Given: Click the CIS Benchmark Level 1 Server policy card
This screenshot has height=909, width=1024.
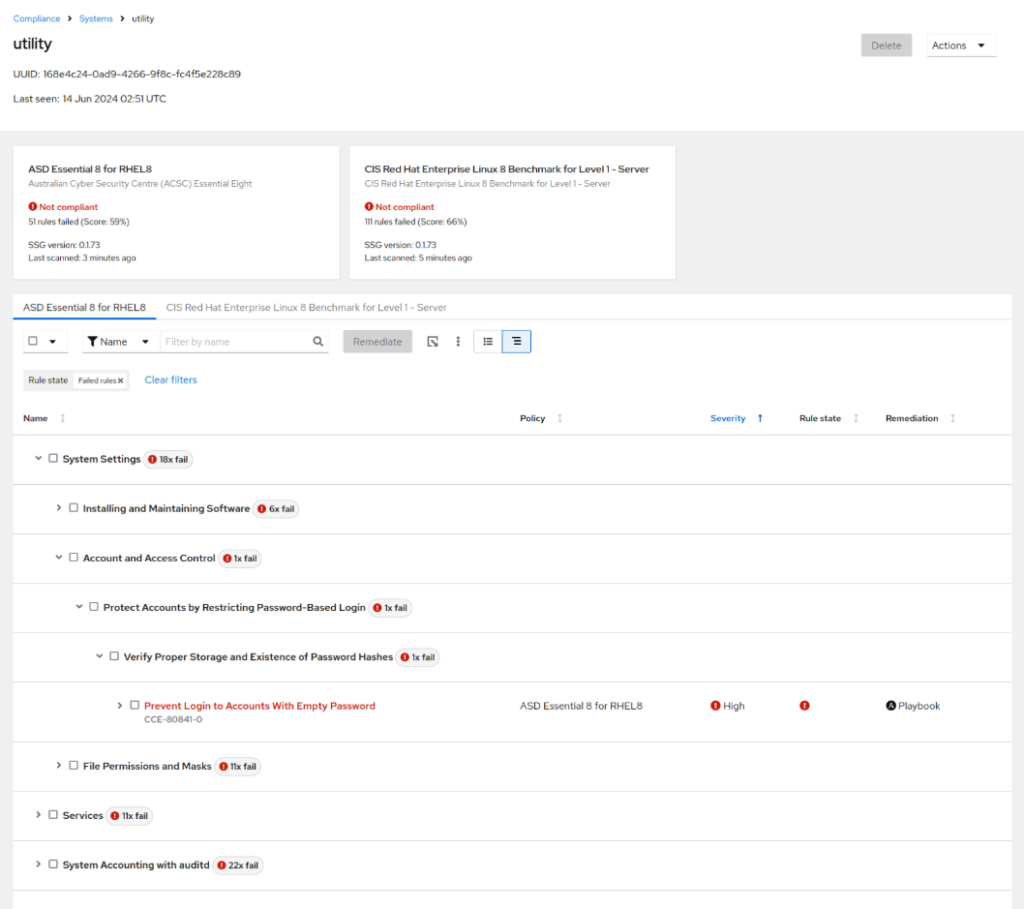Looking at the screenshot, I should pyautogui.click(x=513, y=213).
